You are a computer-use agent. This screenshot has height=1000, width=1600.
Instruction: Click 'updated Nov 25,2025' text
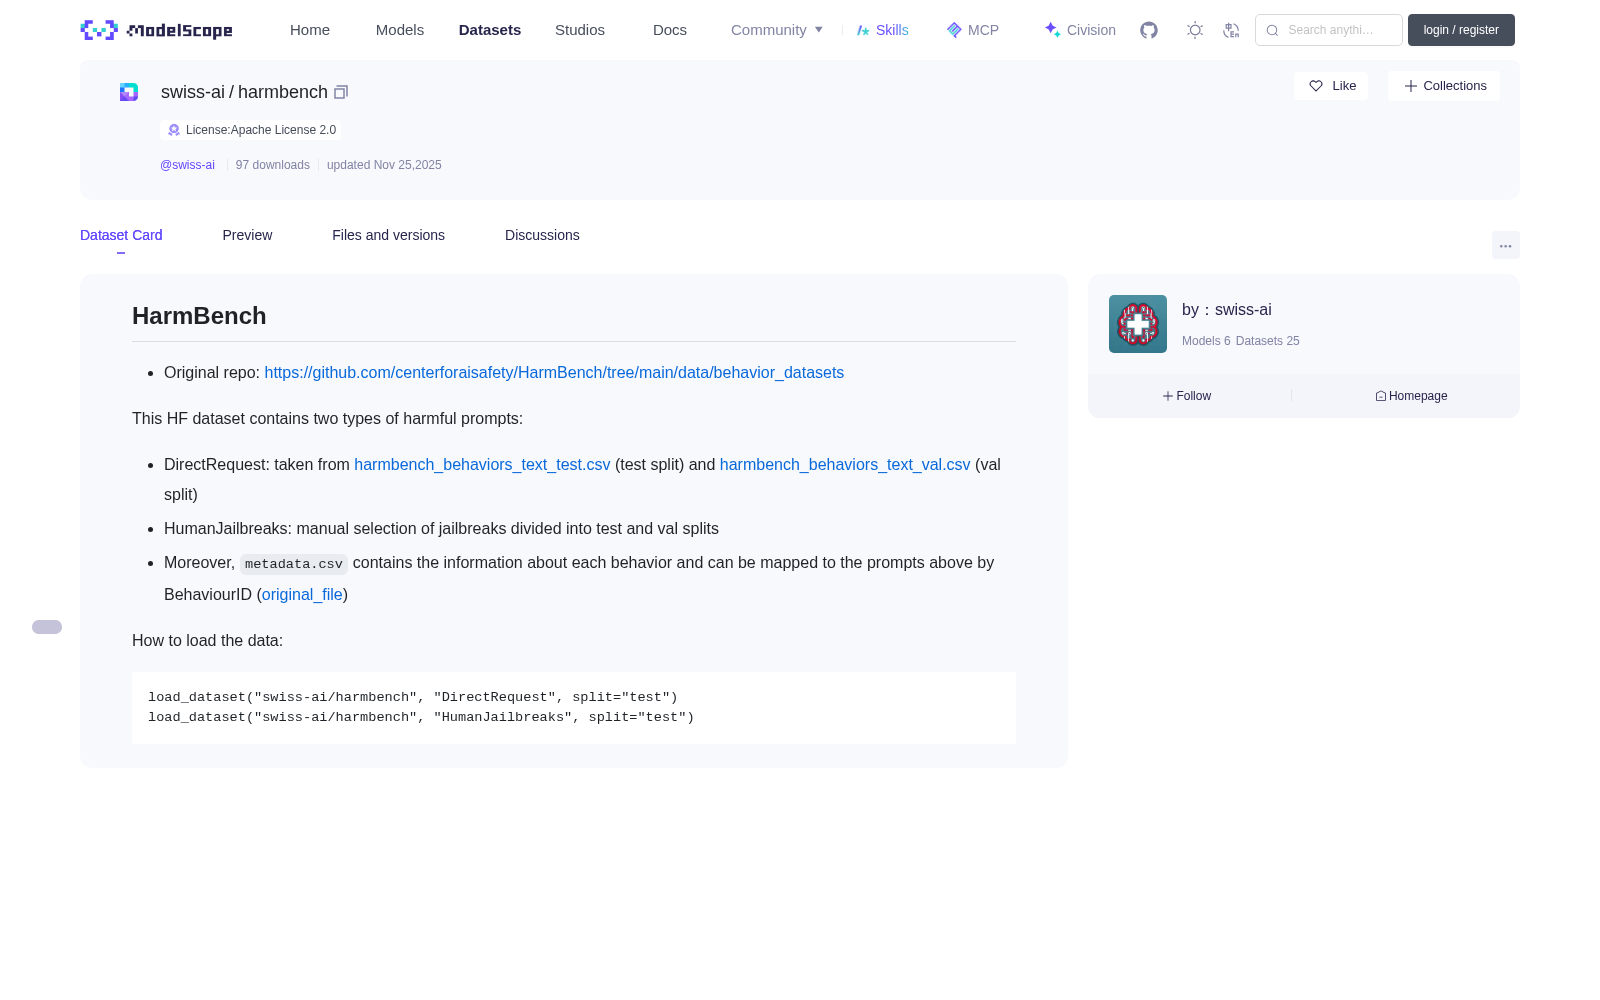(384, 165)
